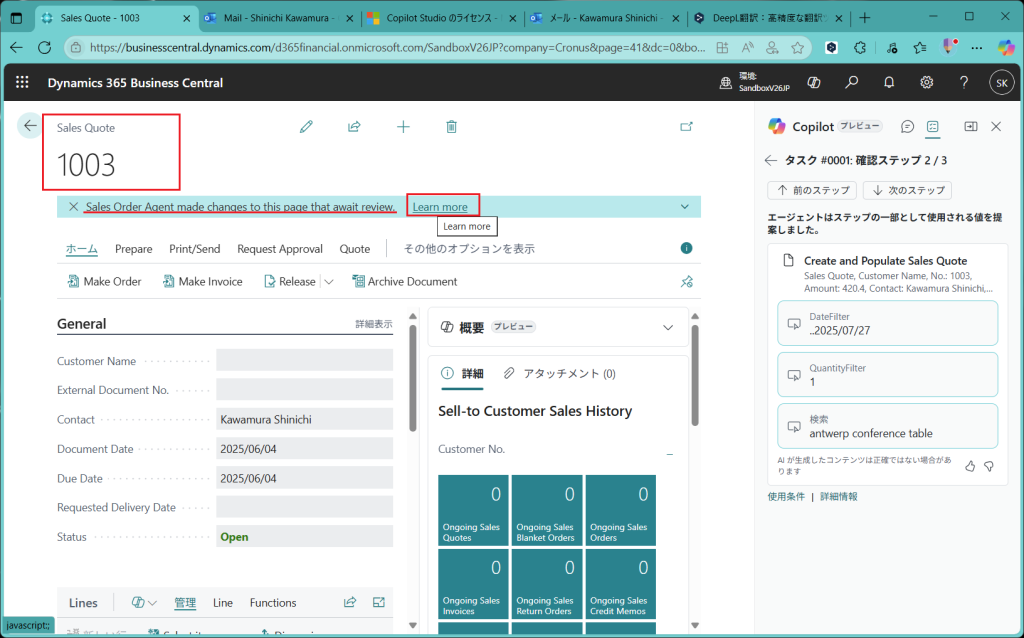This screenshot has width=1024, height=638.
Task: Click the DateFilter value card
Action: [888, 323]
